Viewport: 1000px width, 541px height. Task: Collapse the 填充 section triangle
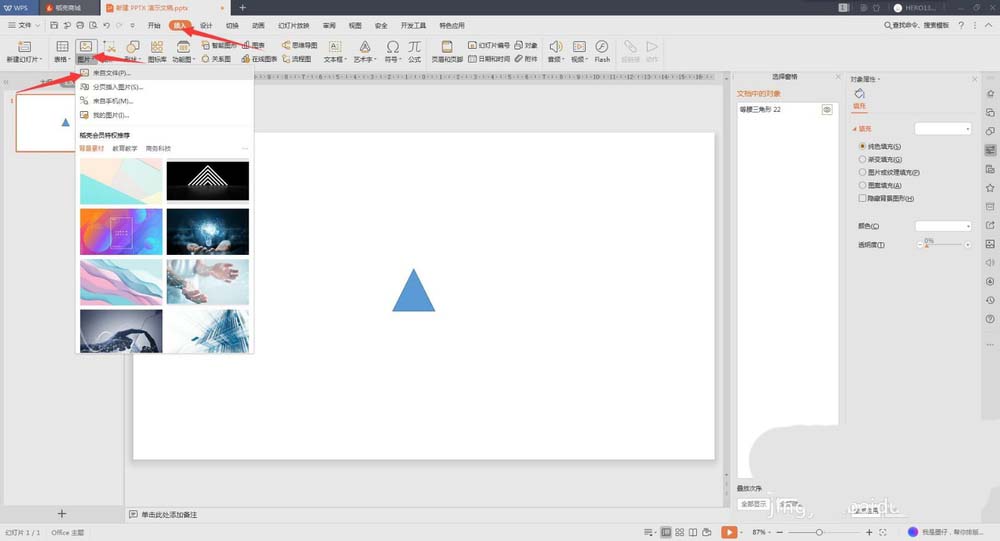point(855,129)
